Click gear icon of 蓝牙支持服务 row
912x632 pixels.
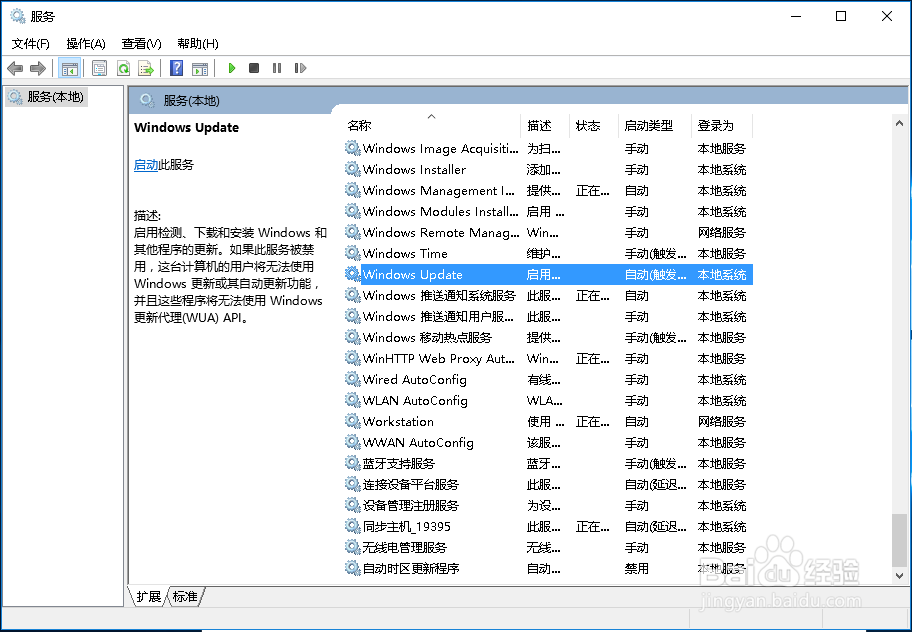tap(352, 463)
